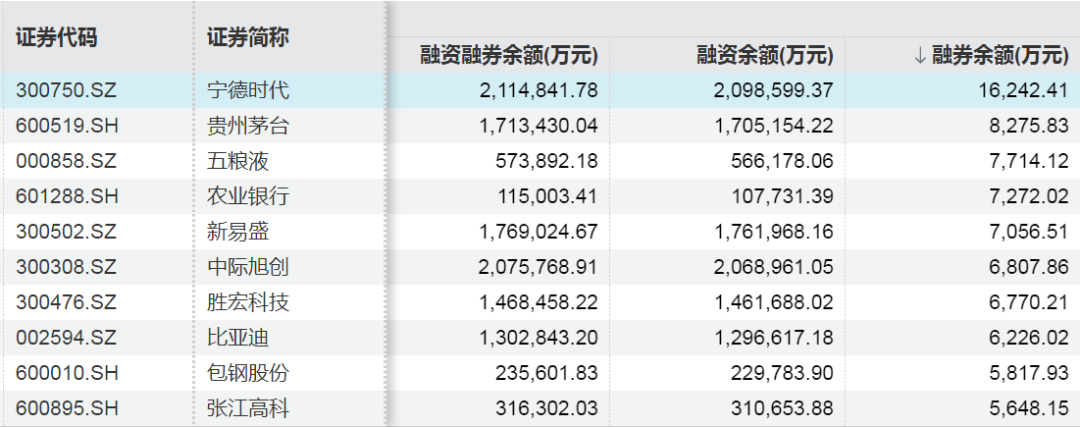1080x427 pixels.
Task: Select stock code 002594.SZ
Action: 65,337
